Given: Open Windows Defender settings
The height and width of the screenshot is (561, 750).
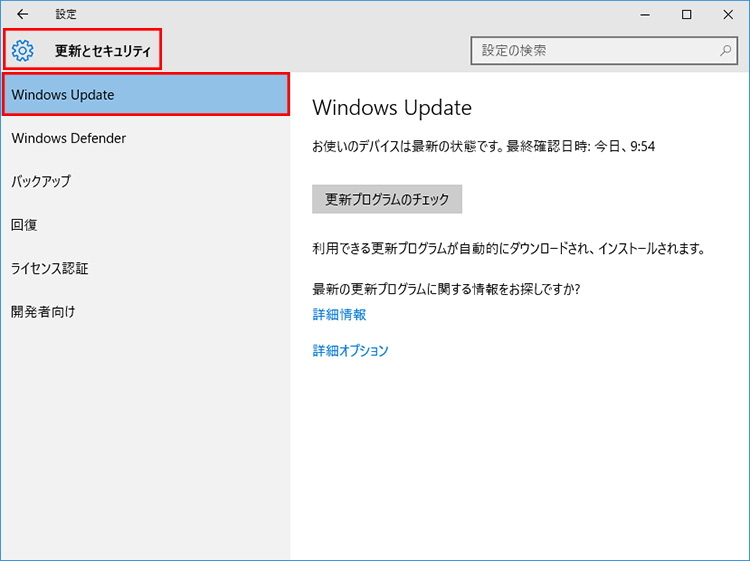Looking at the screenshot, I should 69,138.
